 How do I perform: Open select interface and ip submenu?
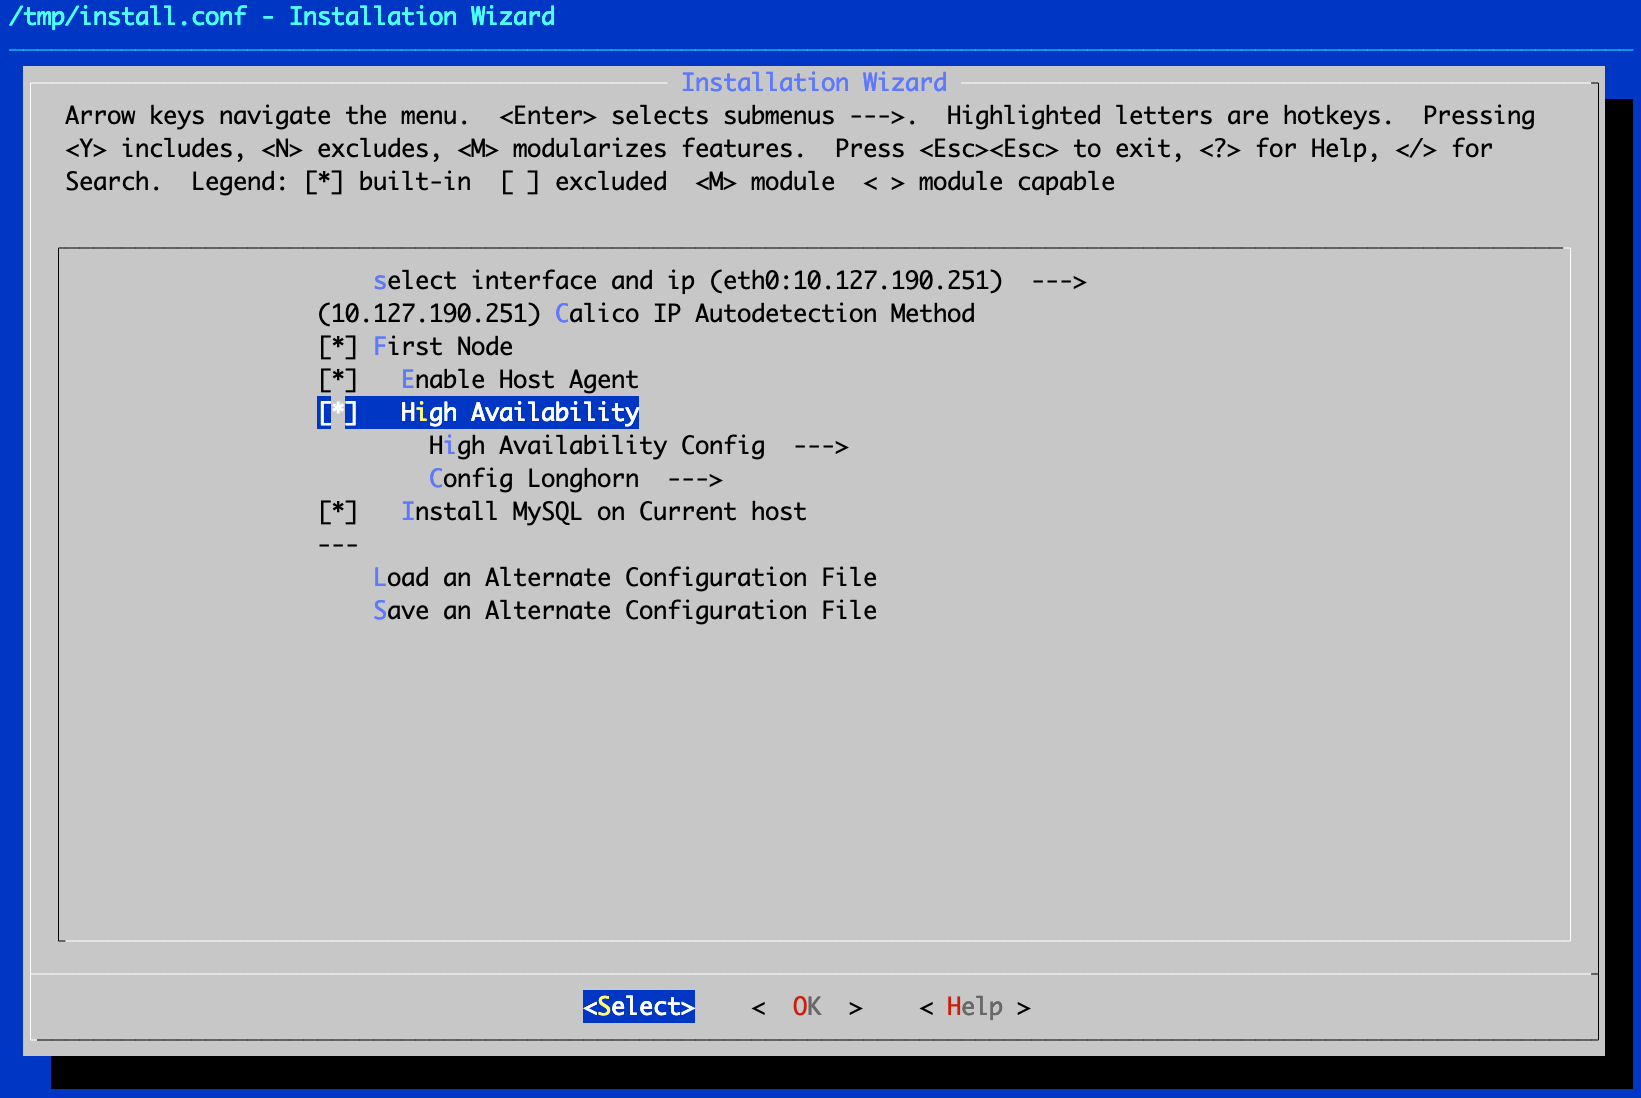tap(730, 281)
